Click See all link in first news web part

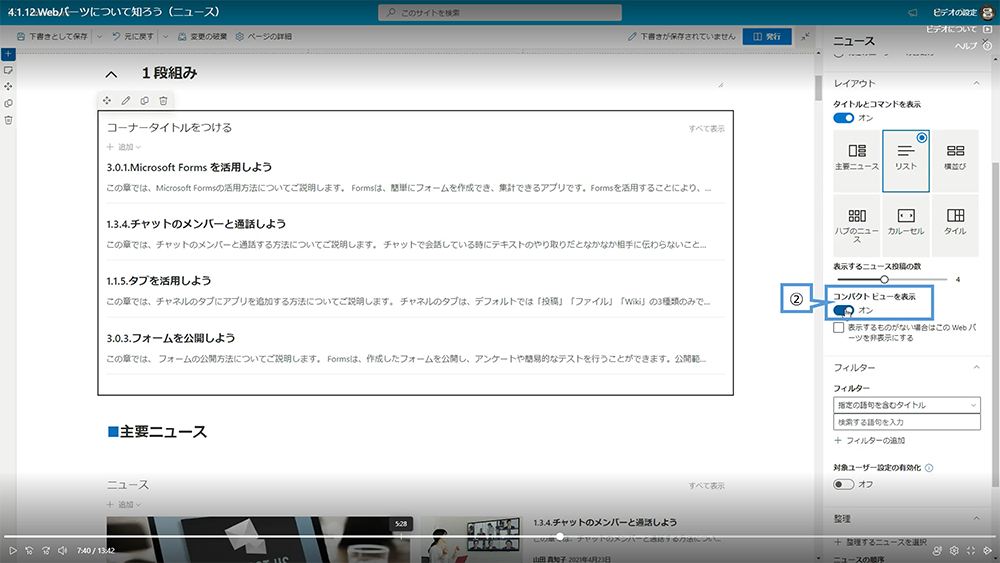coord(706,129)
